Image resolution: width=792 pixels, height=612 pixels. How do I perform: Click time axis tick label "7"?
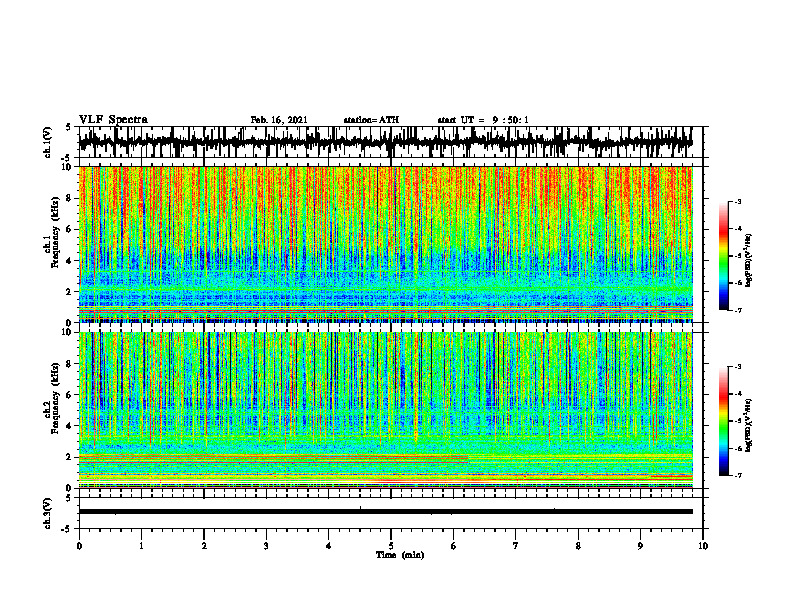coord(516,546)
